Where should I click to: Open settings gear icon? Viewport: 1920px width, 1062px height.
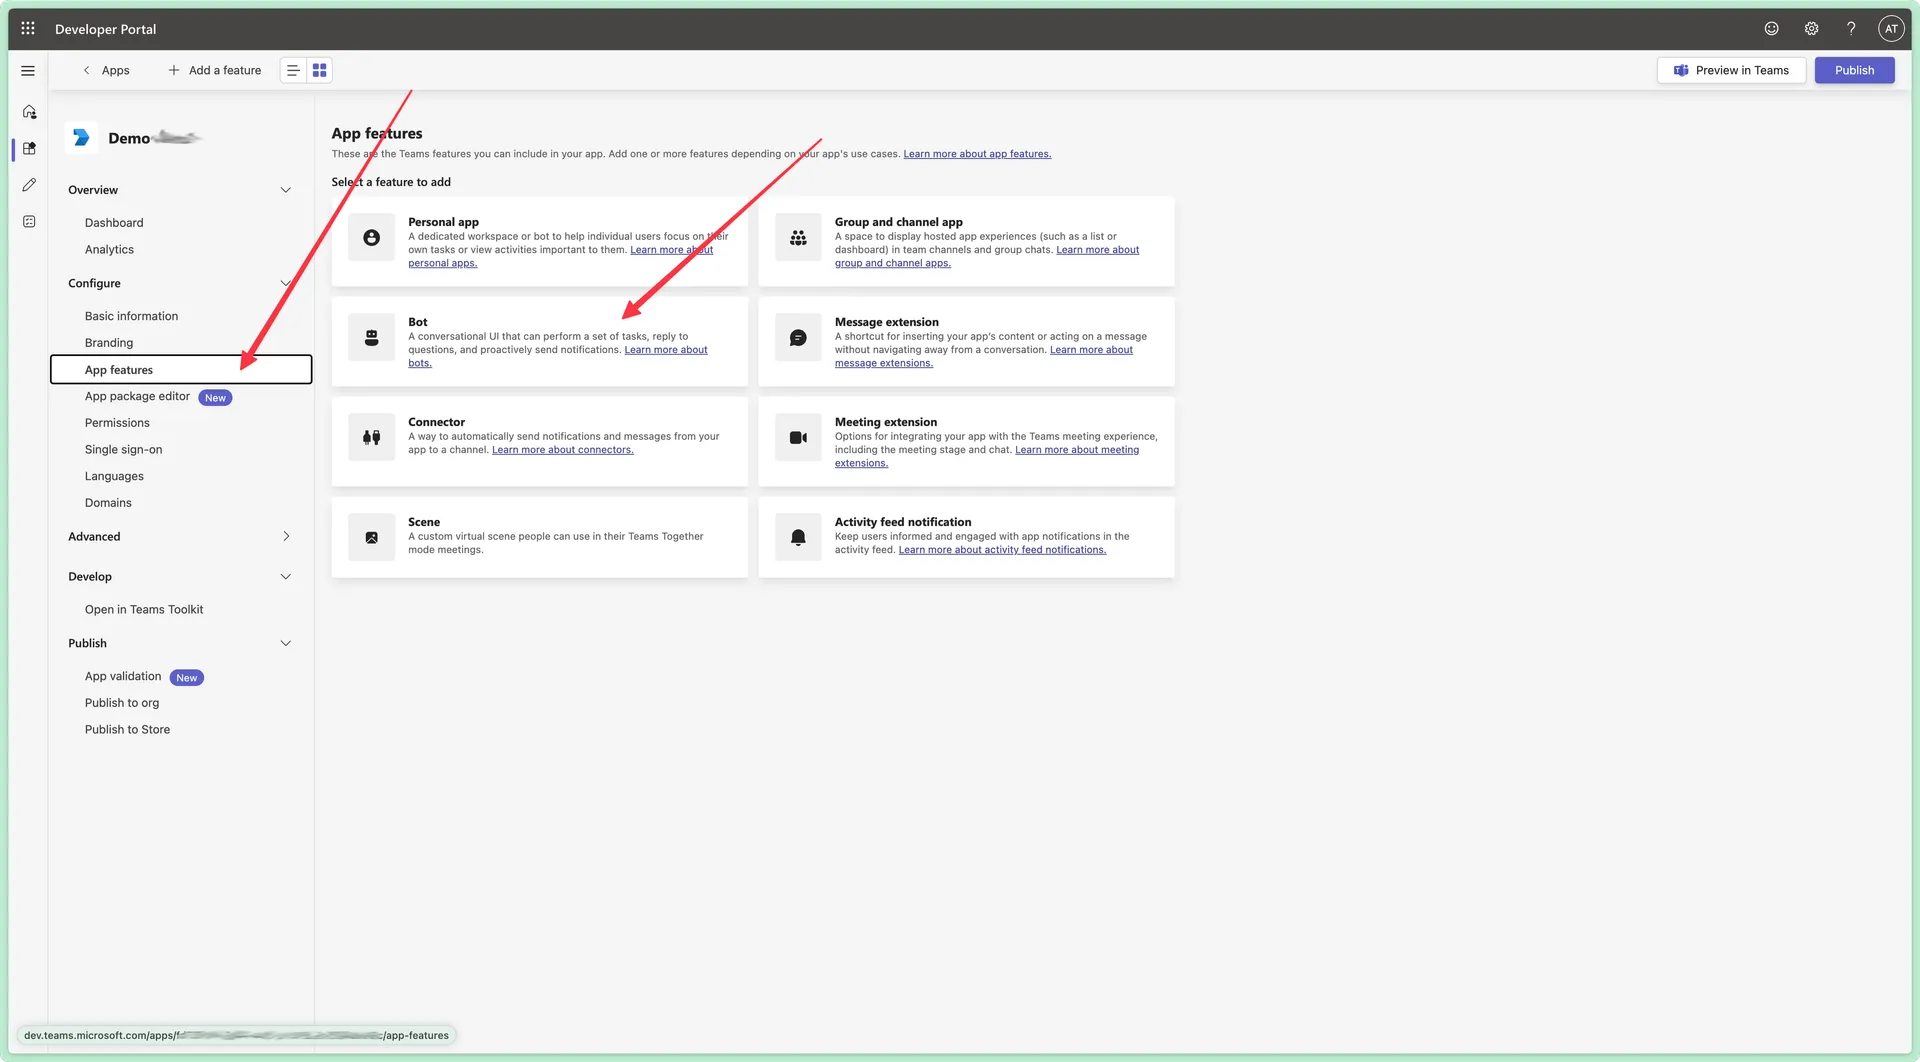point(1811,29)
